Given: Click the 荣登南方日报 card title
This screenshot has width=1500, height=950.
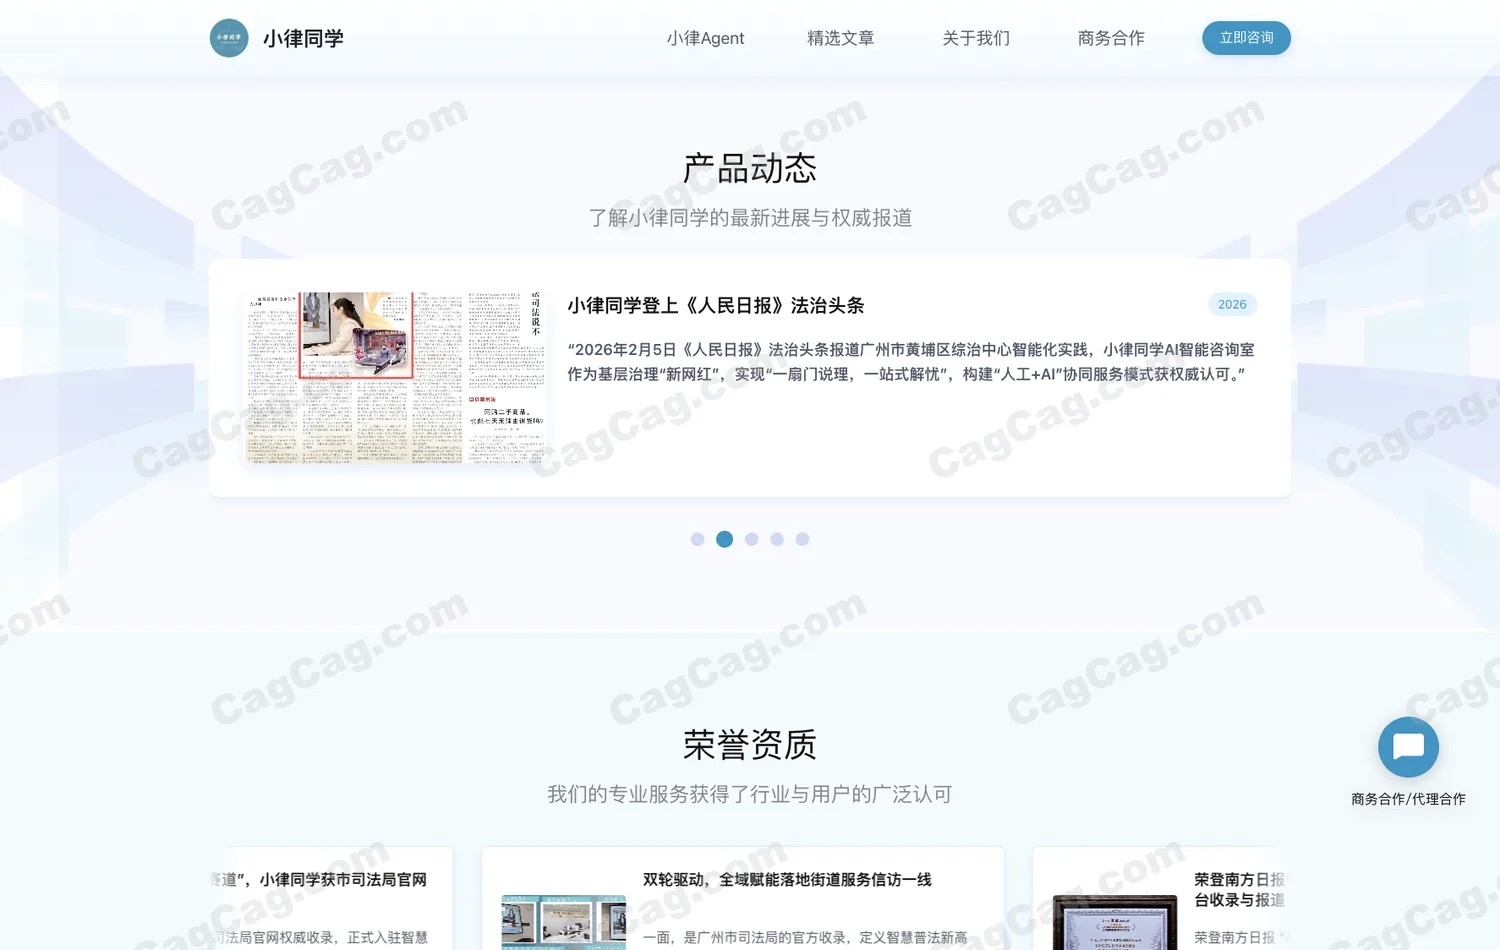Looking at the screenshot, I should 1239,889.
